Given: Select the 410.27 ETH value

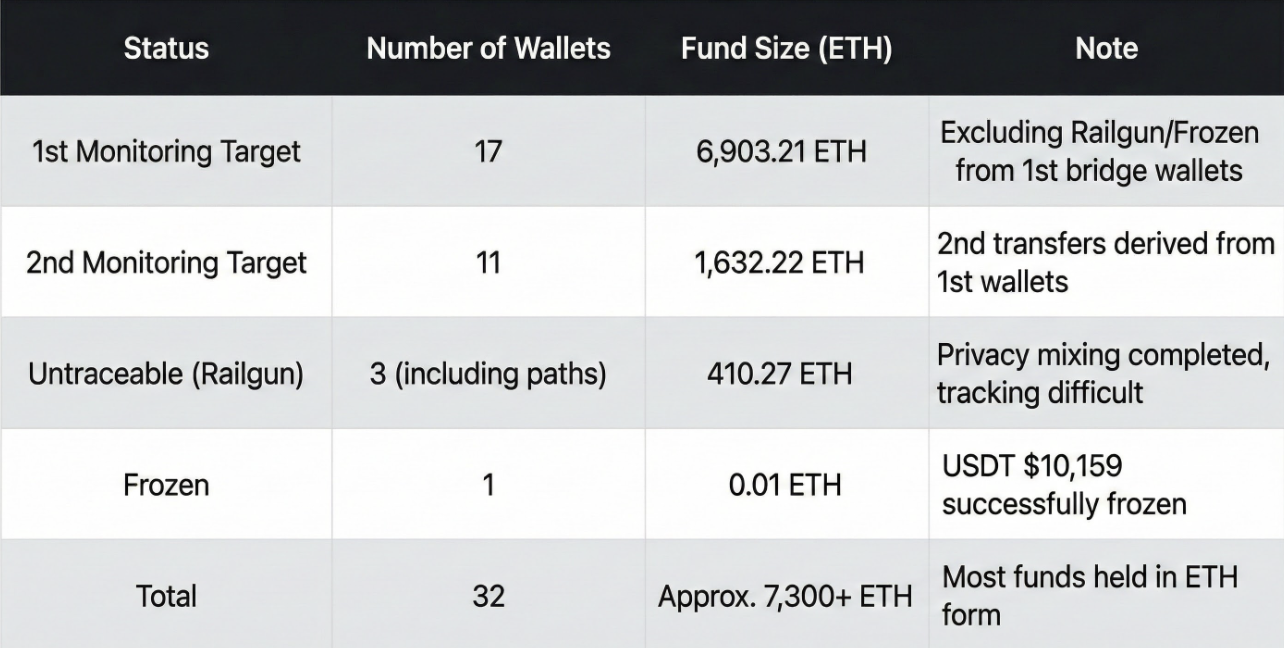Looking at the screenshot, I should click(x=786, y=374).
